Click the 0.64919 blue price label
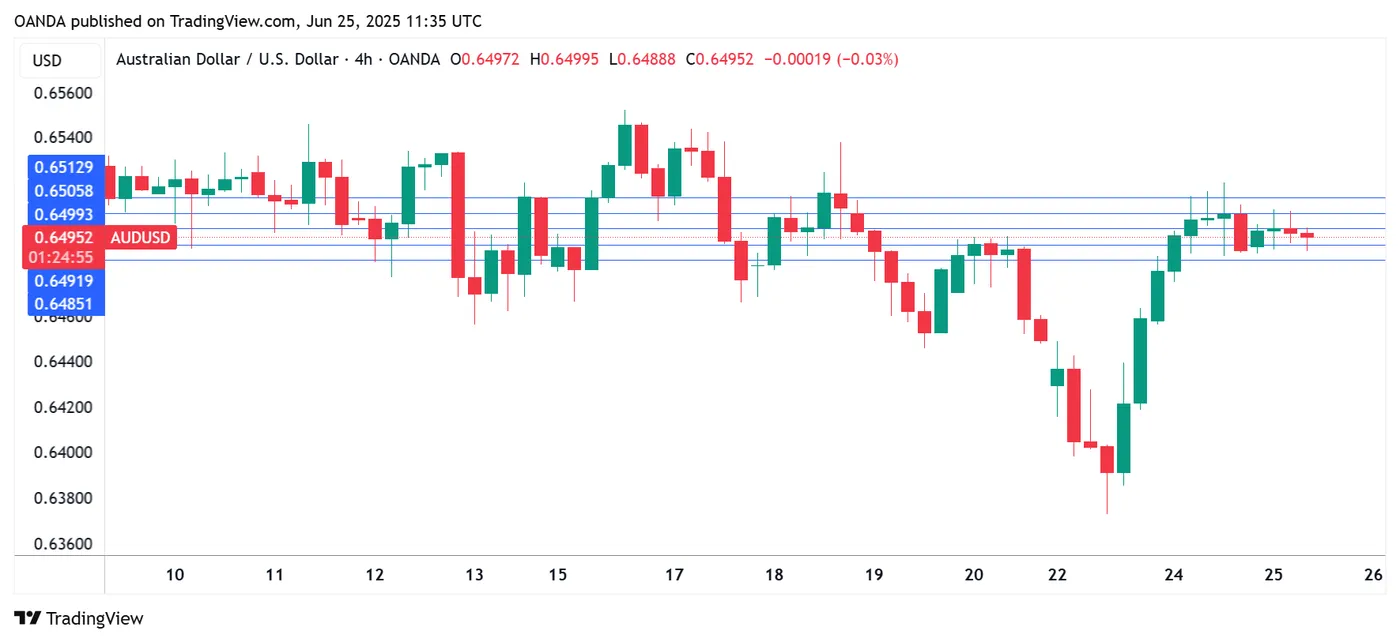This screenshot has height=642, width=1400. pos(64,281)
